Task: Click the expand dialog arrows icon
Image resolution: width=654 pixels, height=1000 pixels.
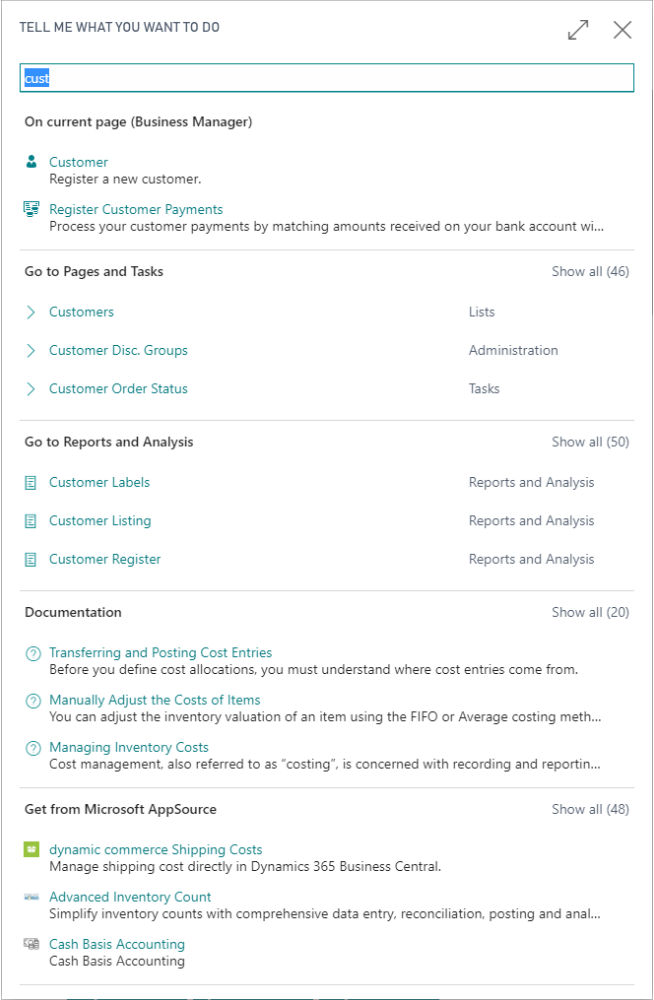Action: pos(578,30)
